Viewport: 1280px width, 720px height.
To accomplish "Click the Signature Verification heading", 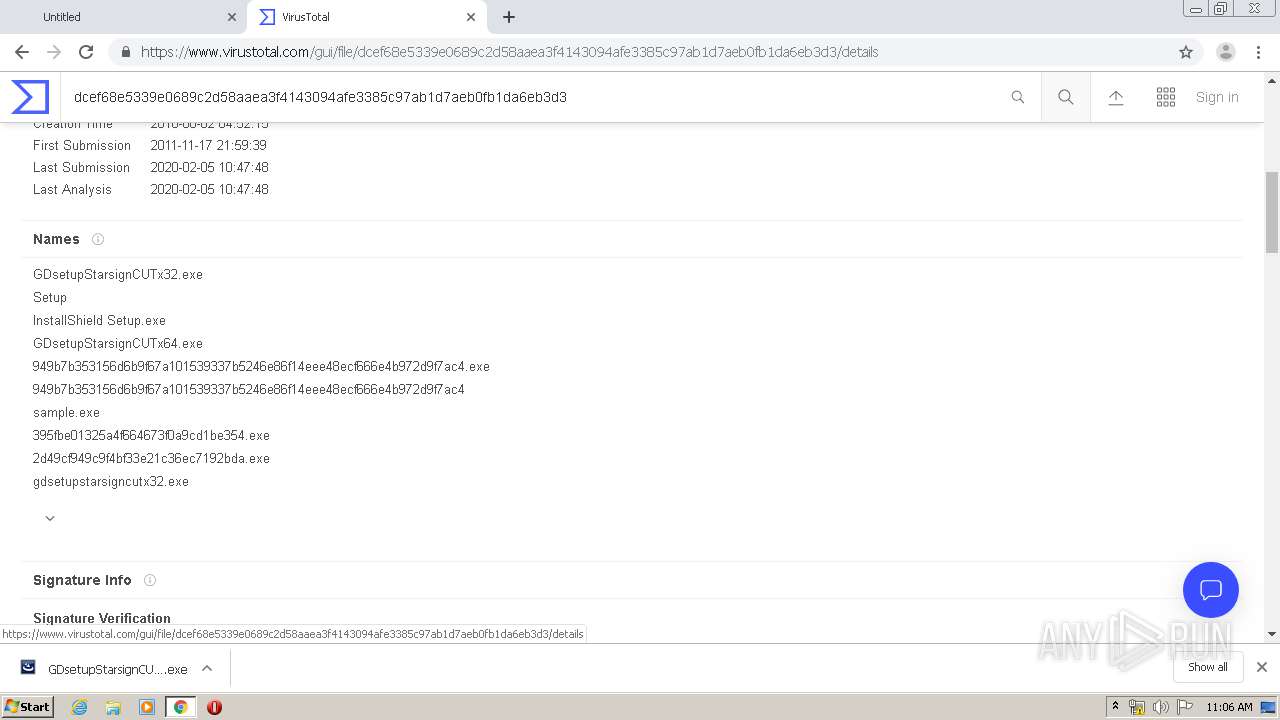I will [102, 618].
